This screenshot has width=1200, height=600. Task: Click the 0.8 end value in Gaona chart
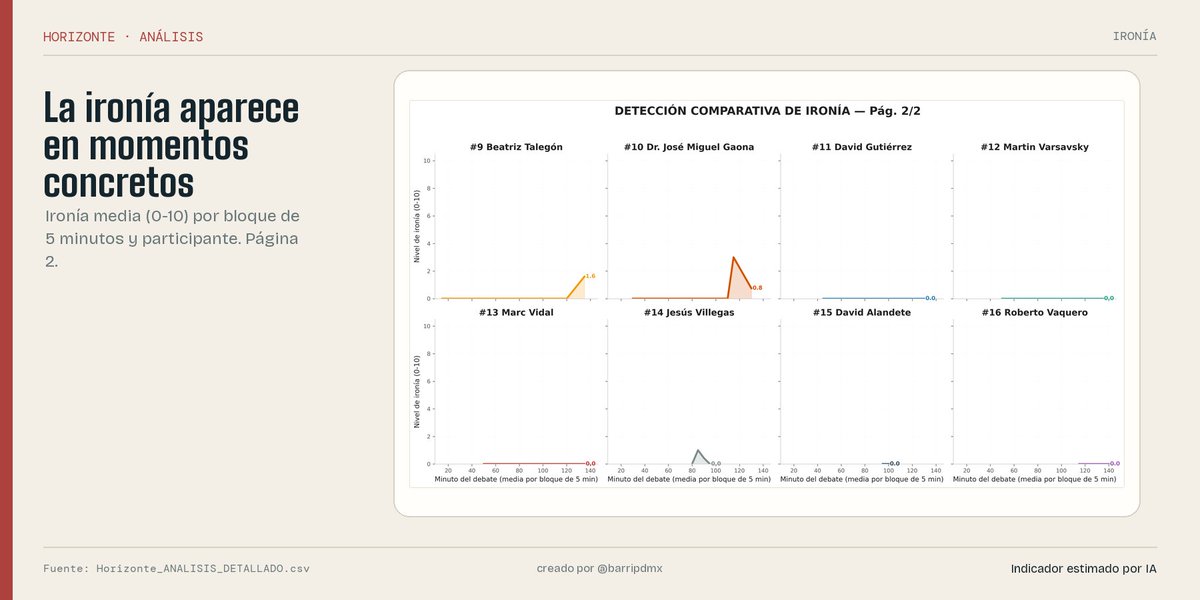pyautogui.click(x=757, y=288)
